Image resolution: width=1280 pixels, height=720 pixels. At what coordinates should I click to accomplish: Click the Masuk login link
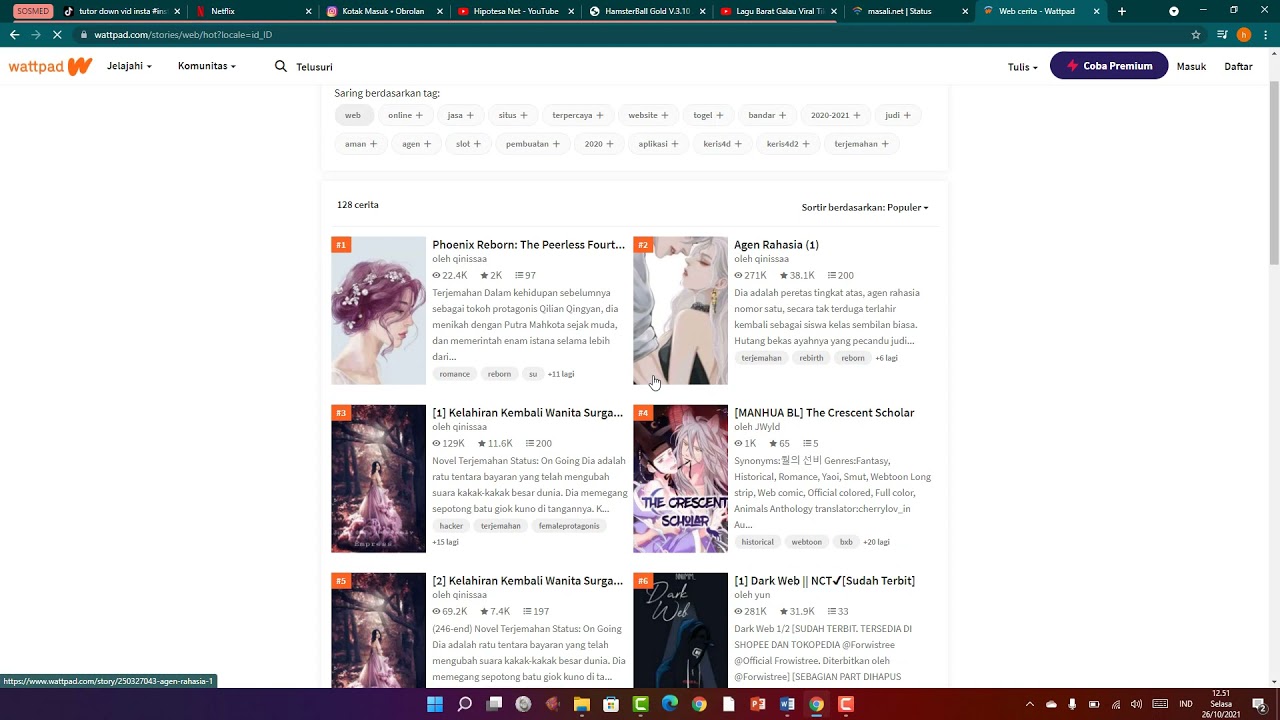pos(1191,66)
